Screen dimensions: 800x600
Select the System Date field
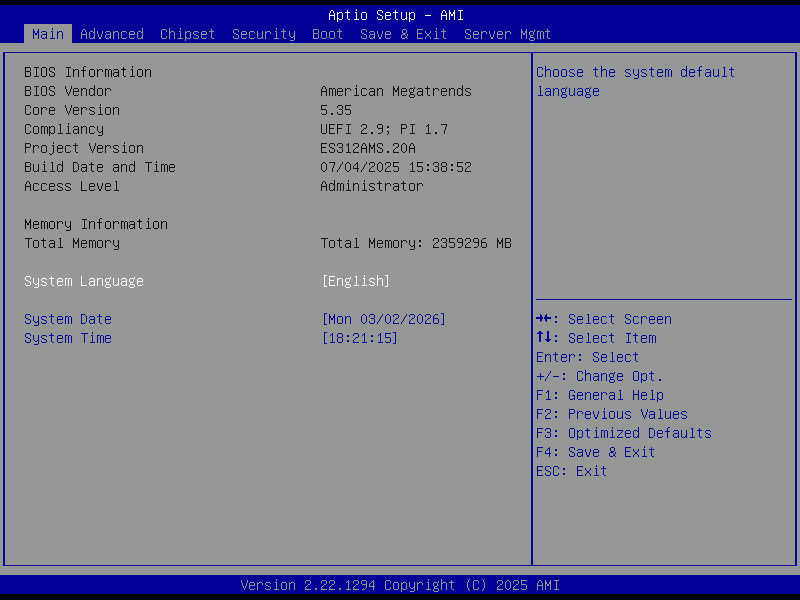point(67,319)
